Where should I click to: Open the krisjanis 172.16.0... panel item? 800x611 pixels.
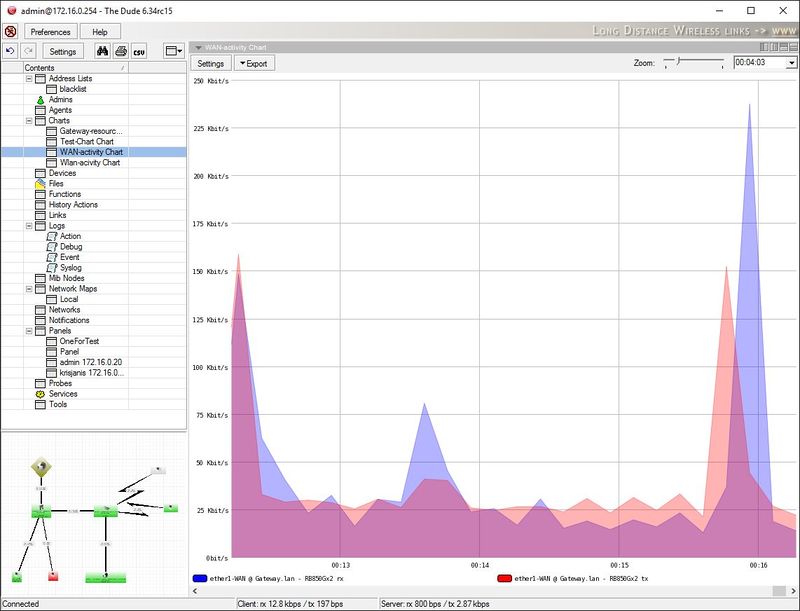[92, 373]
